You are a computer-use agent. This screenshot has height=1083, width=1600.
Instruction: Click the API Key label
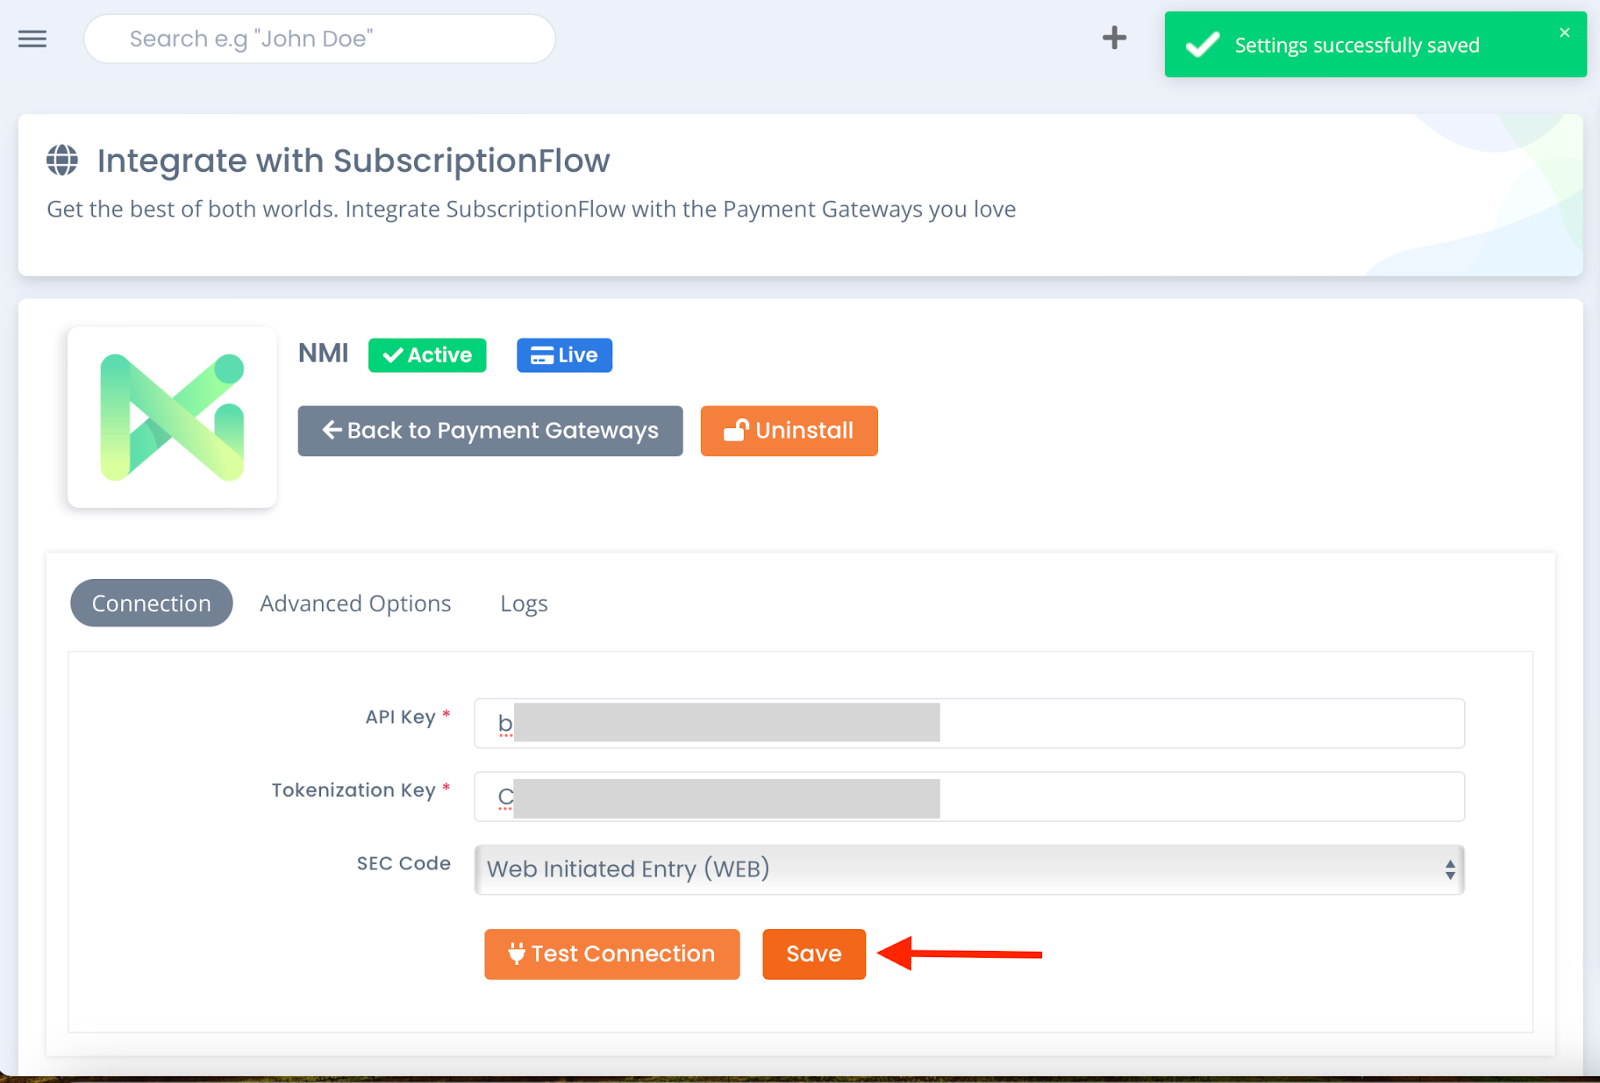[x=400, y=717]
